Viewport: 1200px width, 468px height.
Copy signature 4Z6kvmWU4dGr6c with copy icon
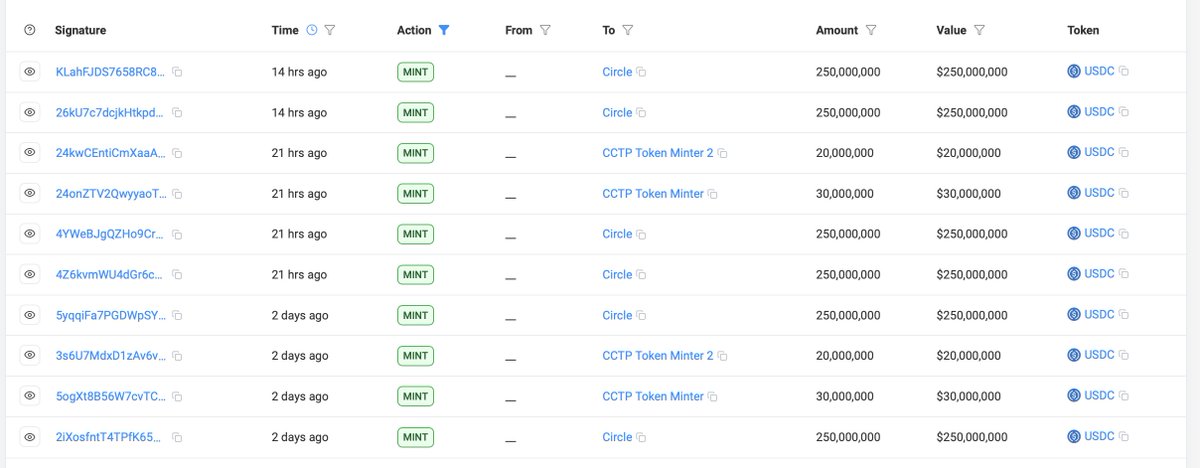click(177, 275)
